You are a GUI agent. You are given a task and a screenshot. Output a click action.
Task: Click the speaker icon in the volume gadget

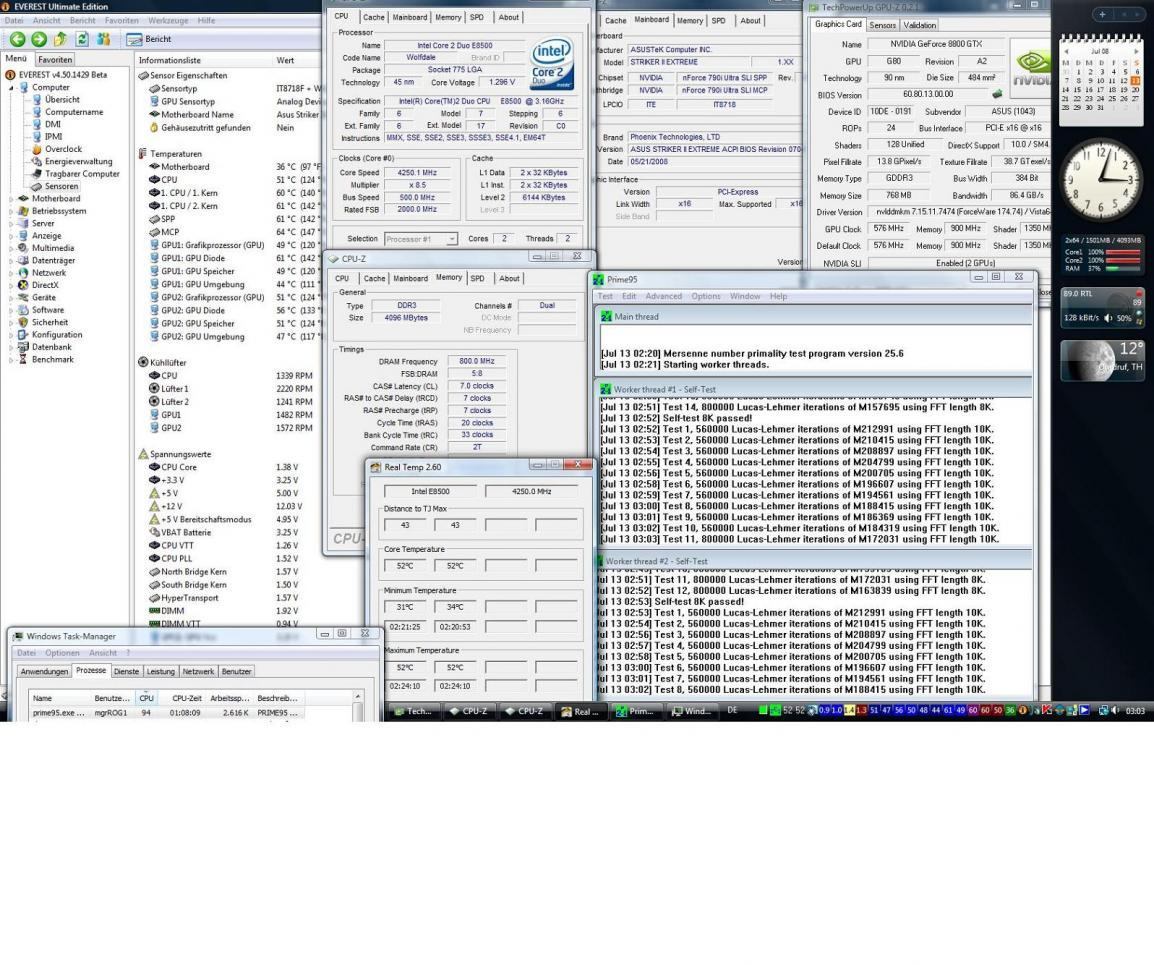1108,318
